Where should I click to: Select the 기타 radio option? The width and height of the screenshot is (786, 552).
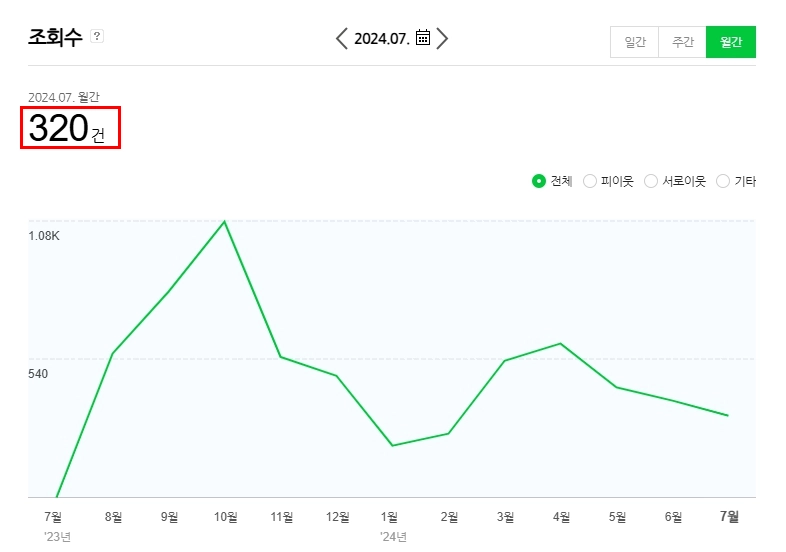[x=723, y=181]
